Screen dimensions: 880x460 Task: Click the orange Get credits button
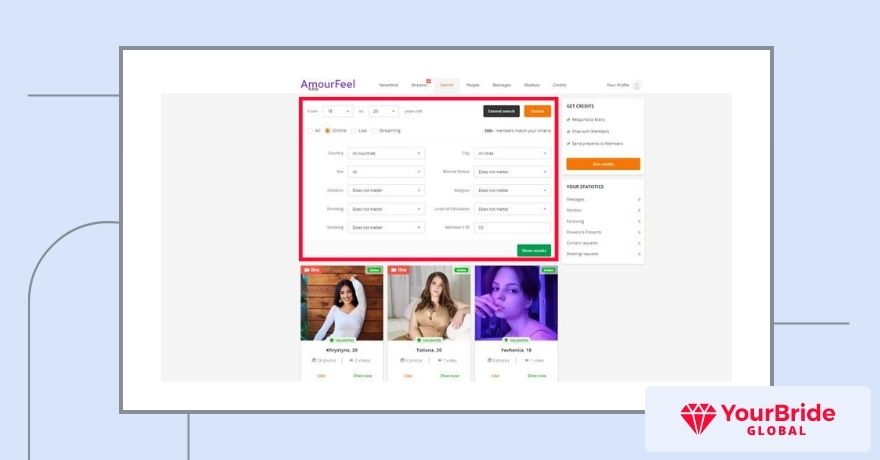[603, 164]
